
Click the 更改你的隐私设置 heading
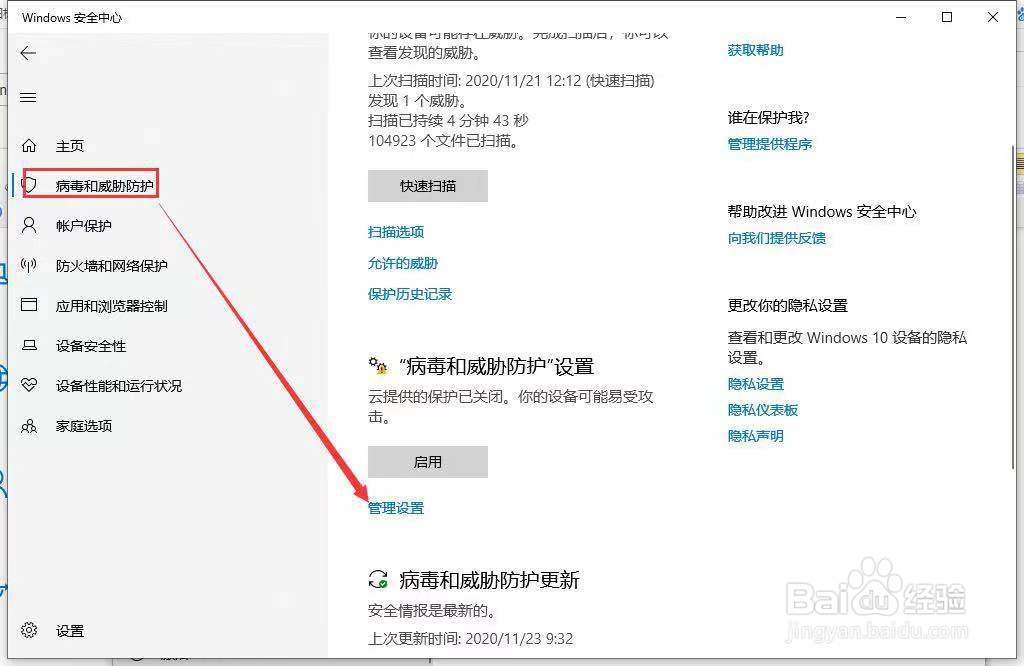tap(788, 306)
